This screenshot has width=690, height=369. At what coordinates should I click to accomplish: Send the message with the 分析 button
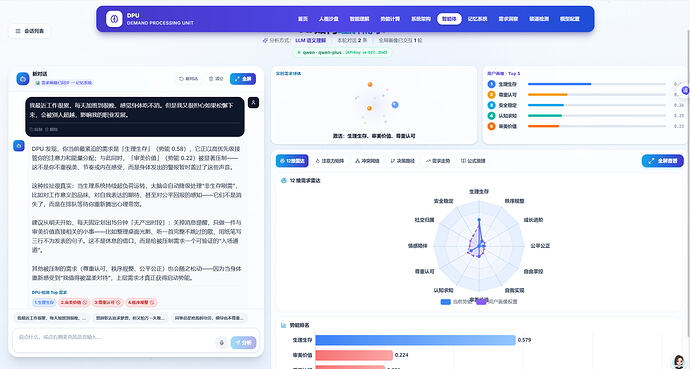[243, 343]
